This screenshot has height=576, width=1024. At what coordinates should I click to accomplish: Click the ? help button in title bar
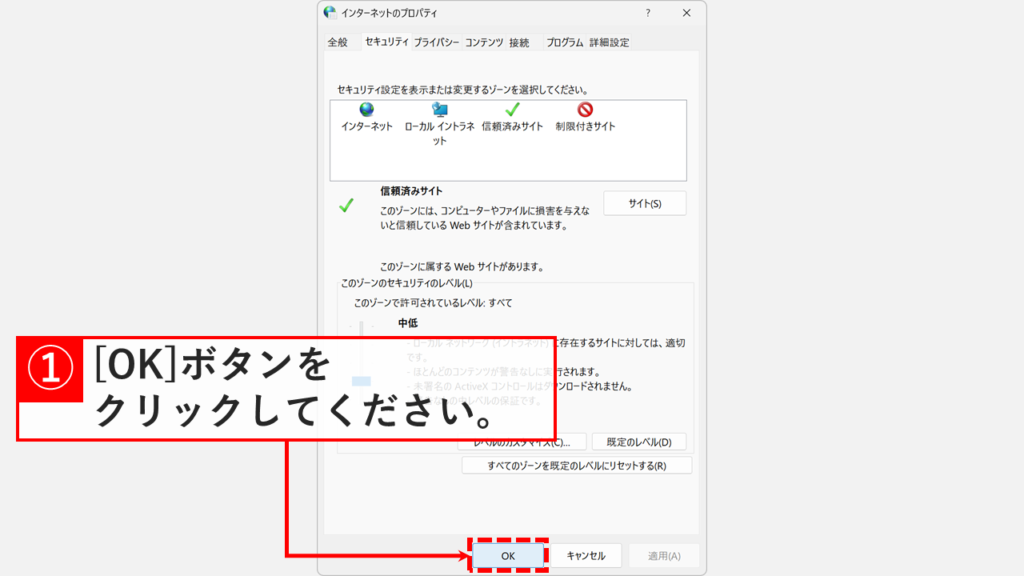(x=648, y=13)
